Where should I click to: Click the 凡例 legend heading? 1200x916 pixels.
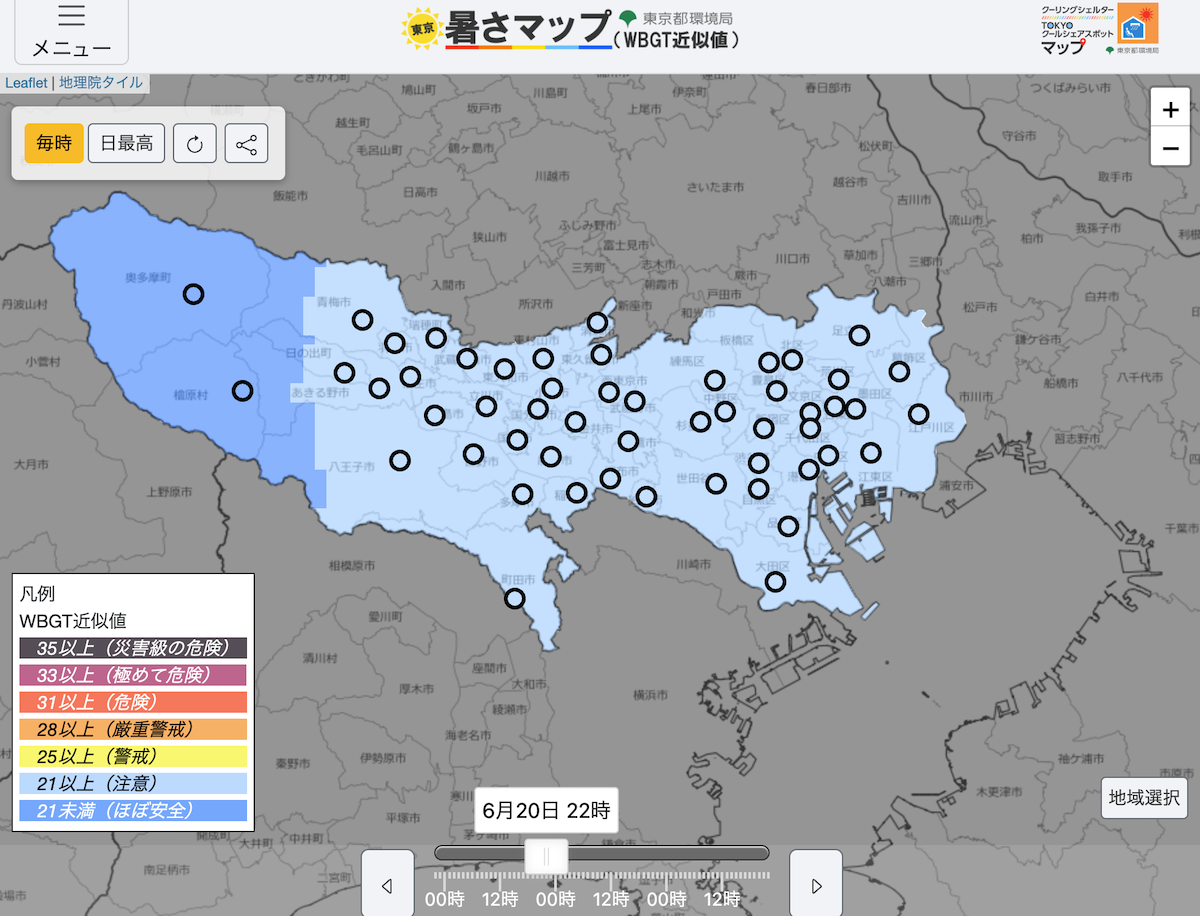click(38, 594)
